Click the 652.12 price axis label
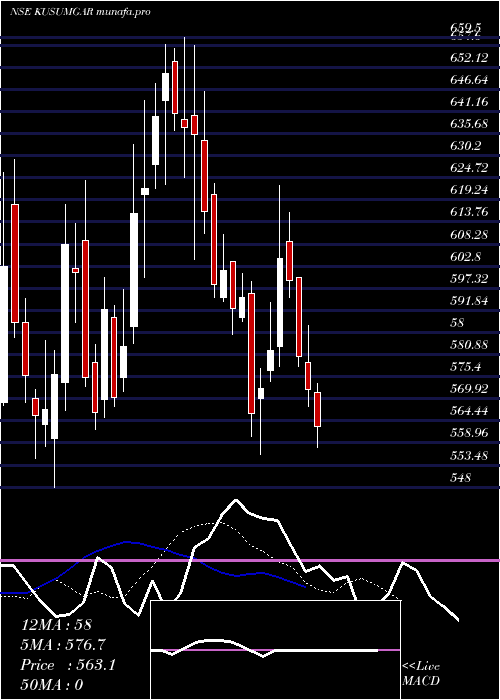The image size is (500, 700). coord(470,58)
